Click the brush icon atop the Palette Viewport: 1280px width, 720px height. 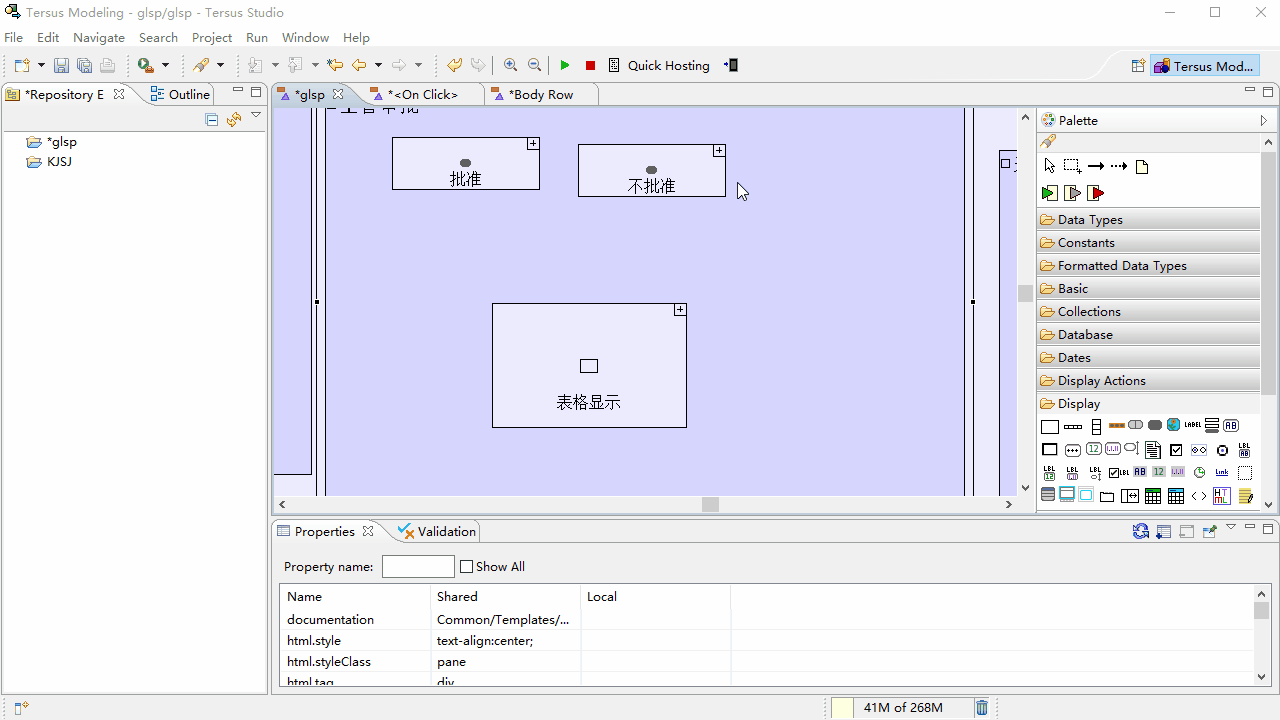(x=1048, y=142)
